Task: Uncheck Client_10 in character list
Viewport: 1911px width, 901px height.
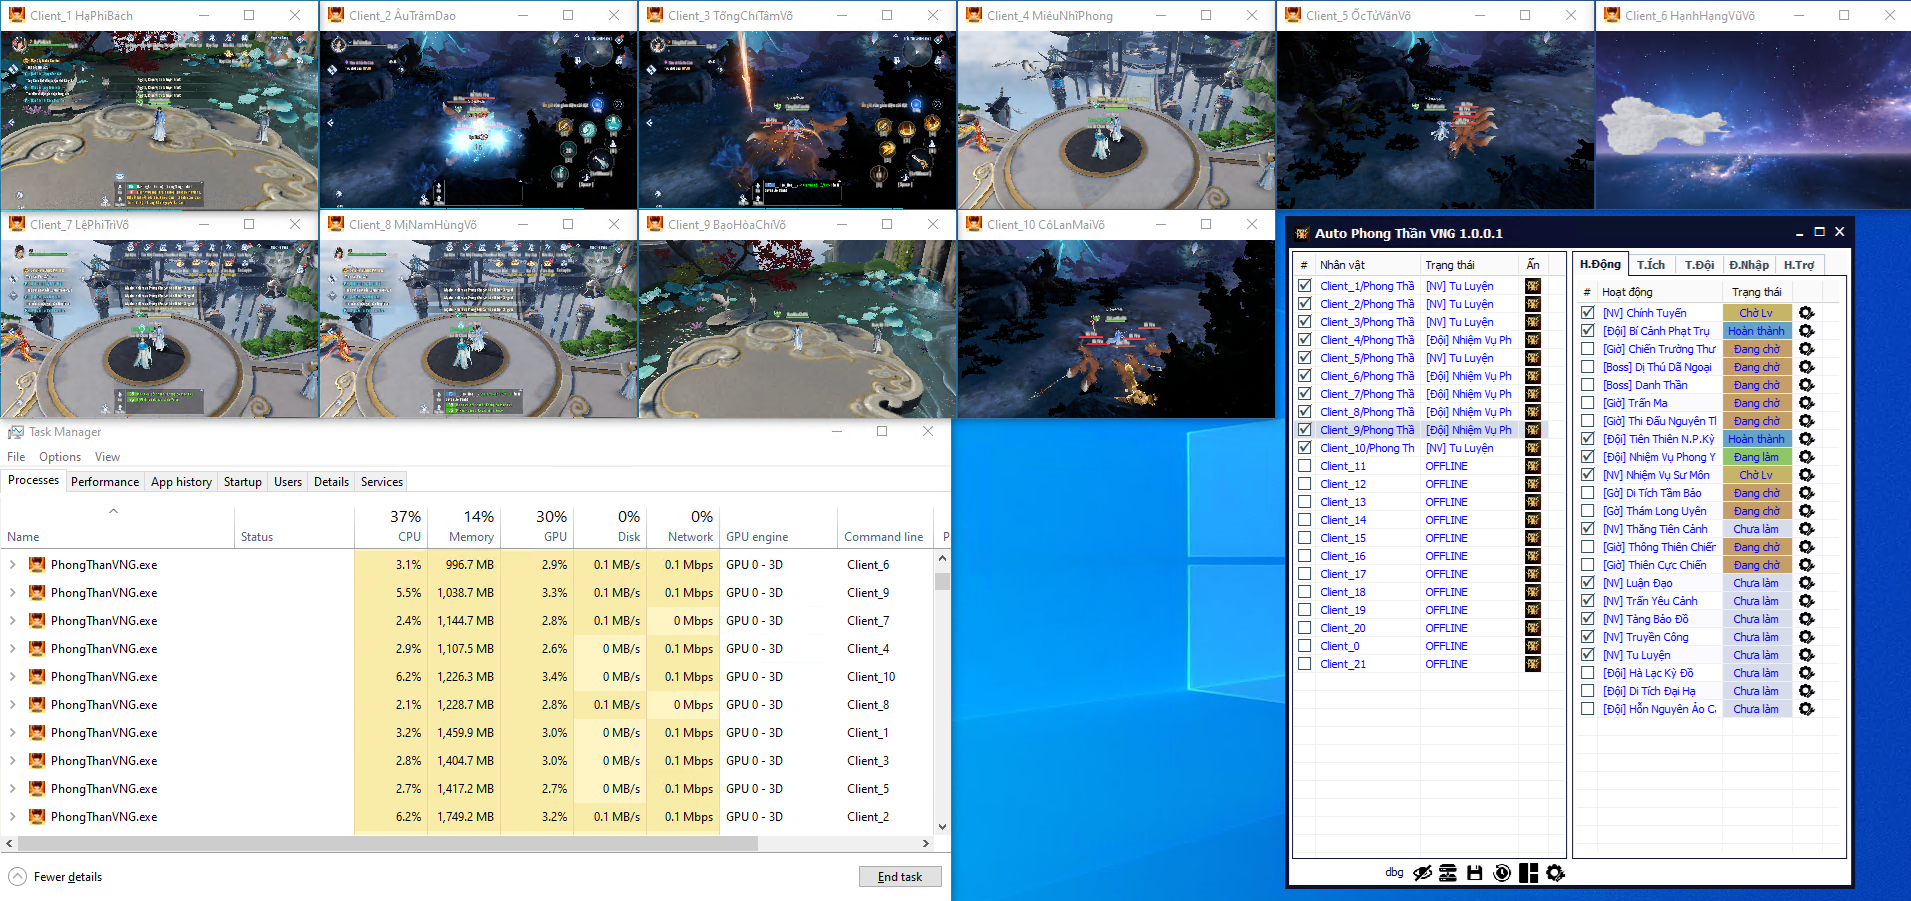Action: coord(1305,448)
